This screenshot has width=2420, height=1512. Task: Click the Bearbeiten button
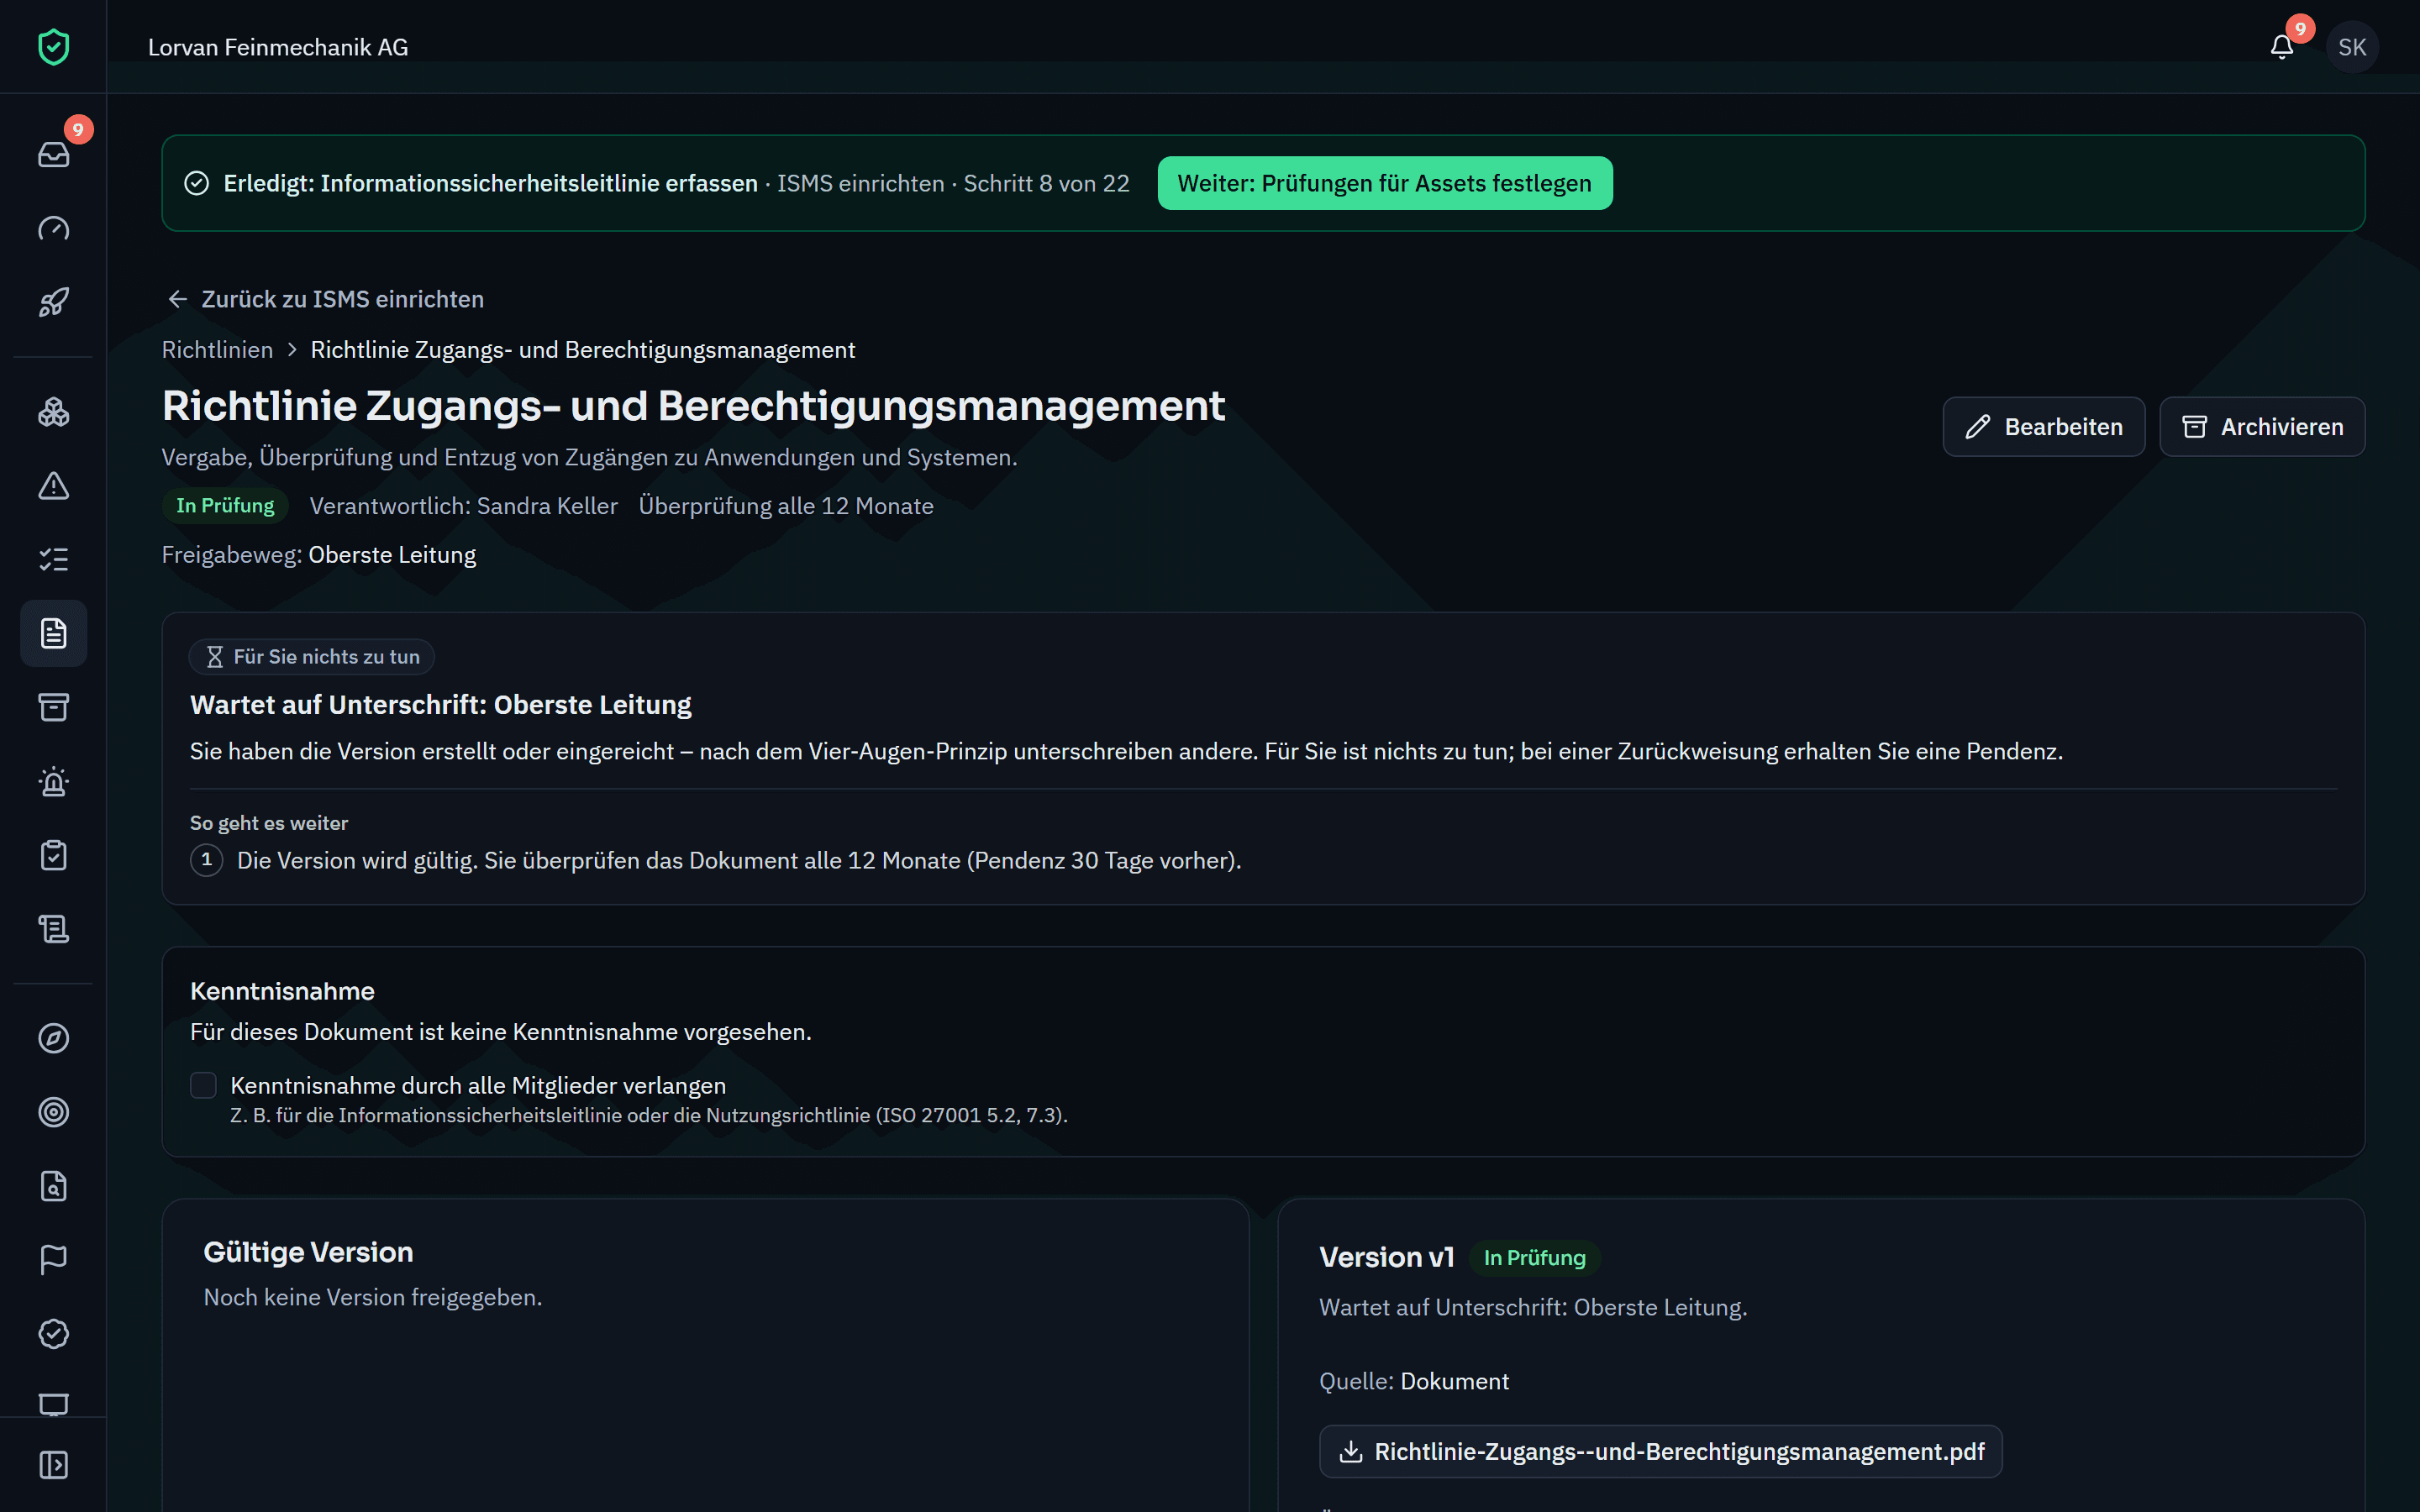[2043, 427]
